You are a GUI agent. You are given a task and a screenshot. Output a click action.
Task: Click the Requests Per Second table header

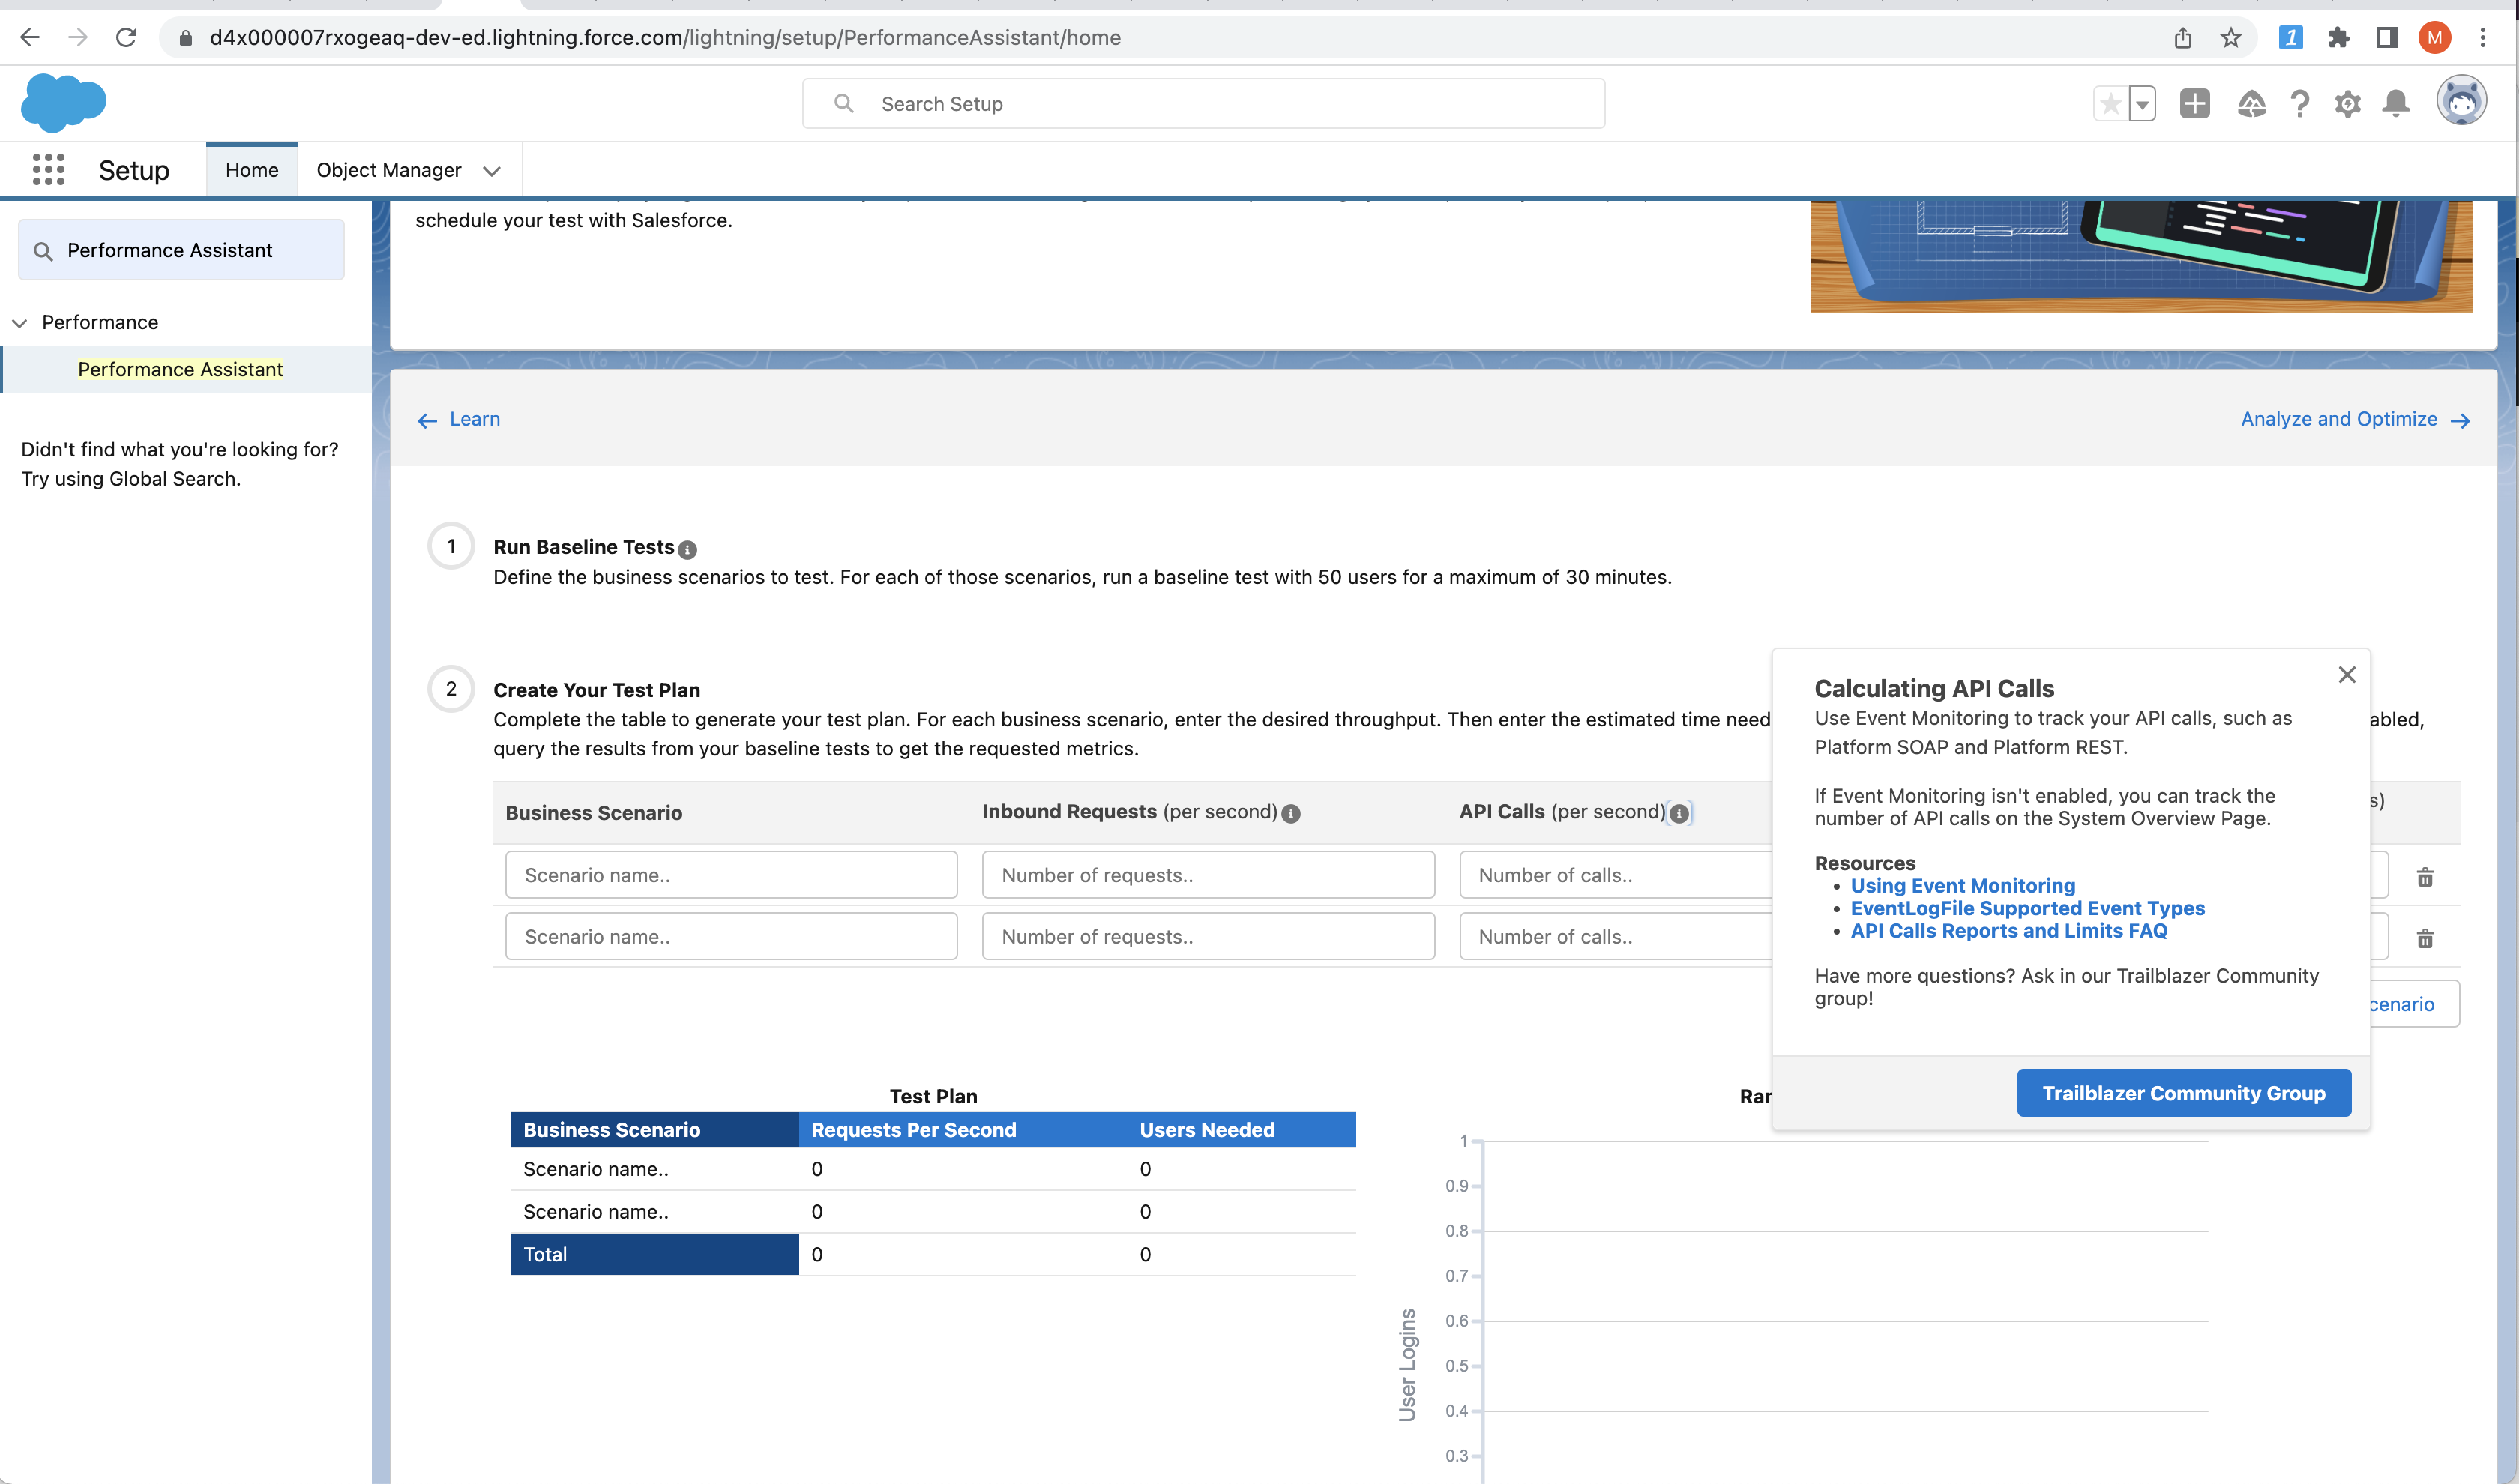point(913,1130)
